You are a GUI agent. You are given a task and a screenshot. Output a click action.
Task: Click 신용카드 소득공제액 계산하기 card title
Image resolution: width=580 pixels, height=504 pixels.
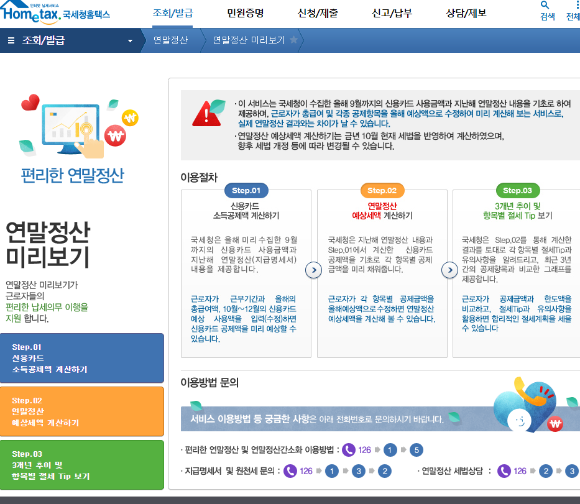[x=246, y=211]
